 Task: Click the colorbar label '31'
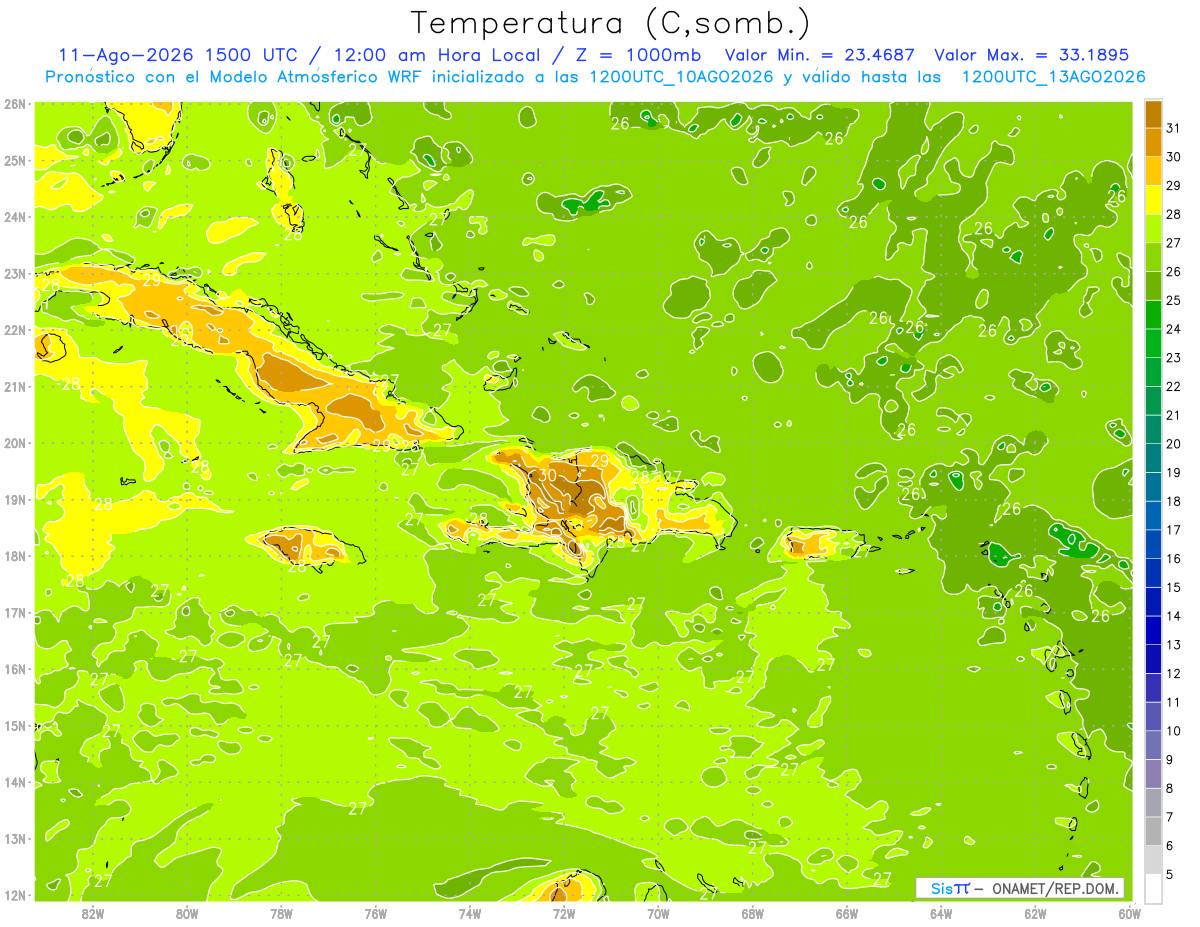(x=1174, y=128)
